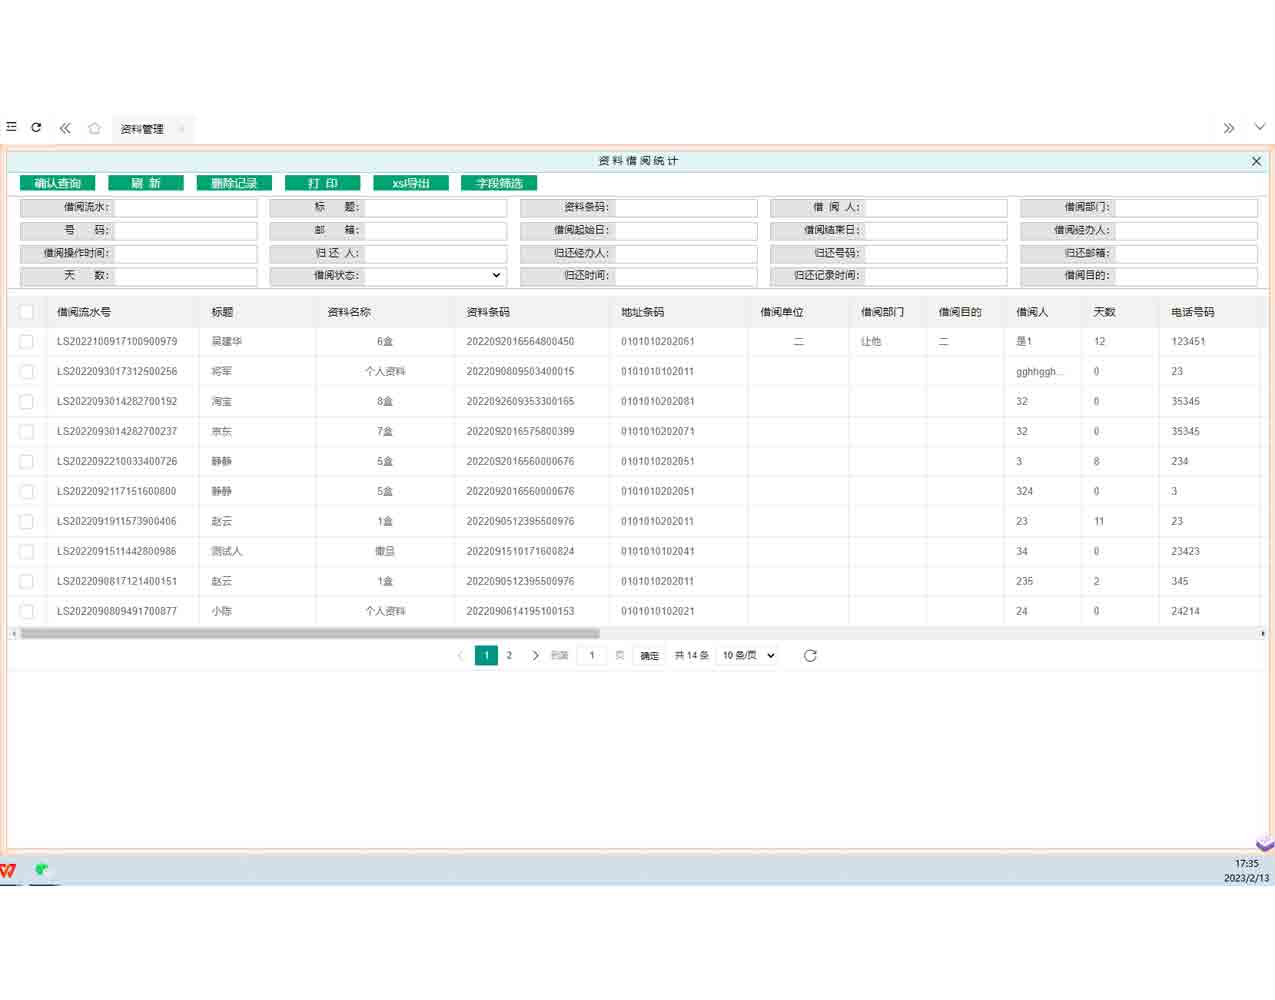Select checkbox for row LS2022090809491700877
The height and width of the screenshot is (1000, 1275).
pyautogui.click(x=27, y=611)
